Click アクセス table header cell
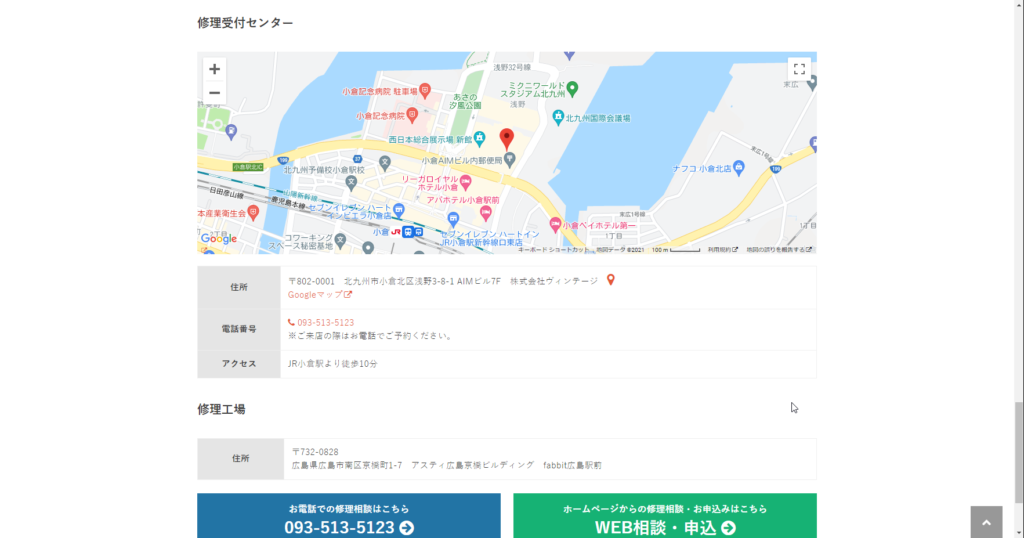The width and height of the screenshot is (1024, 538). 239,364
